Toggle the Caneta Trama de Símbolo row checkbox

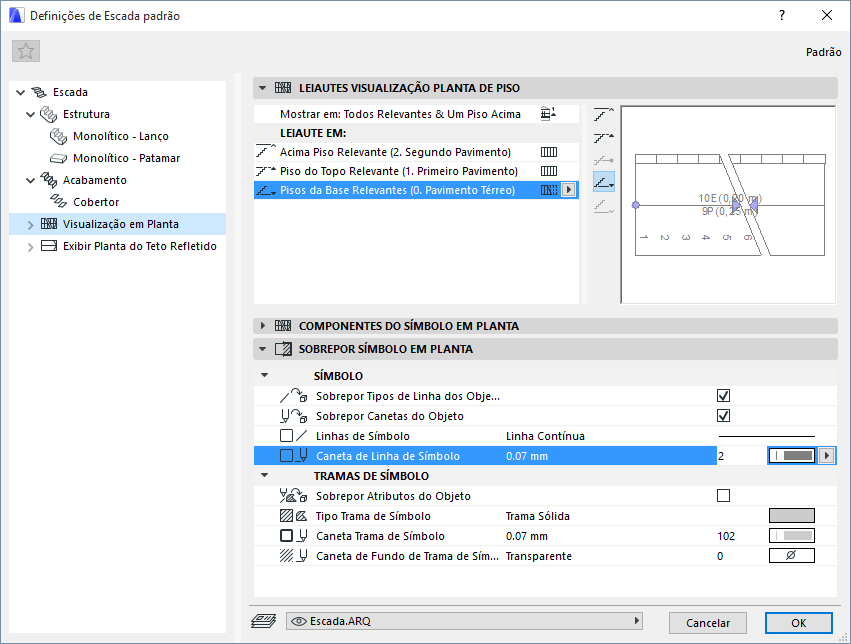click(287, 536)
